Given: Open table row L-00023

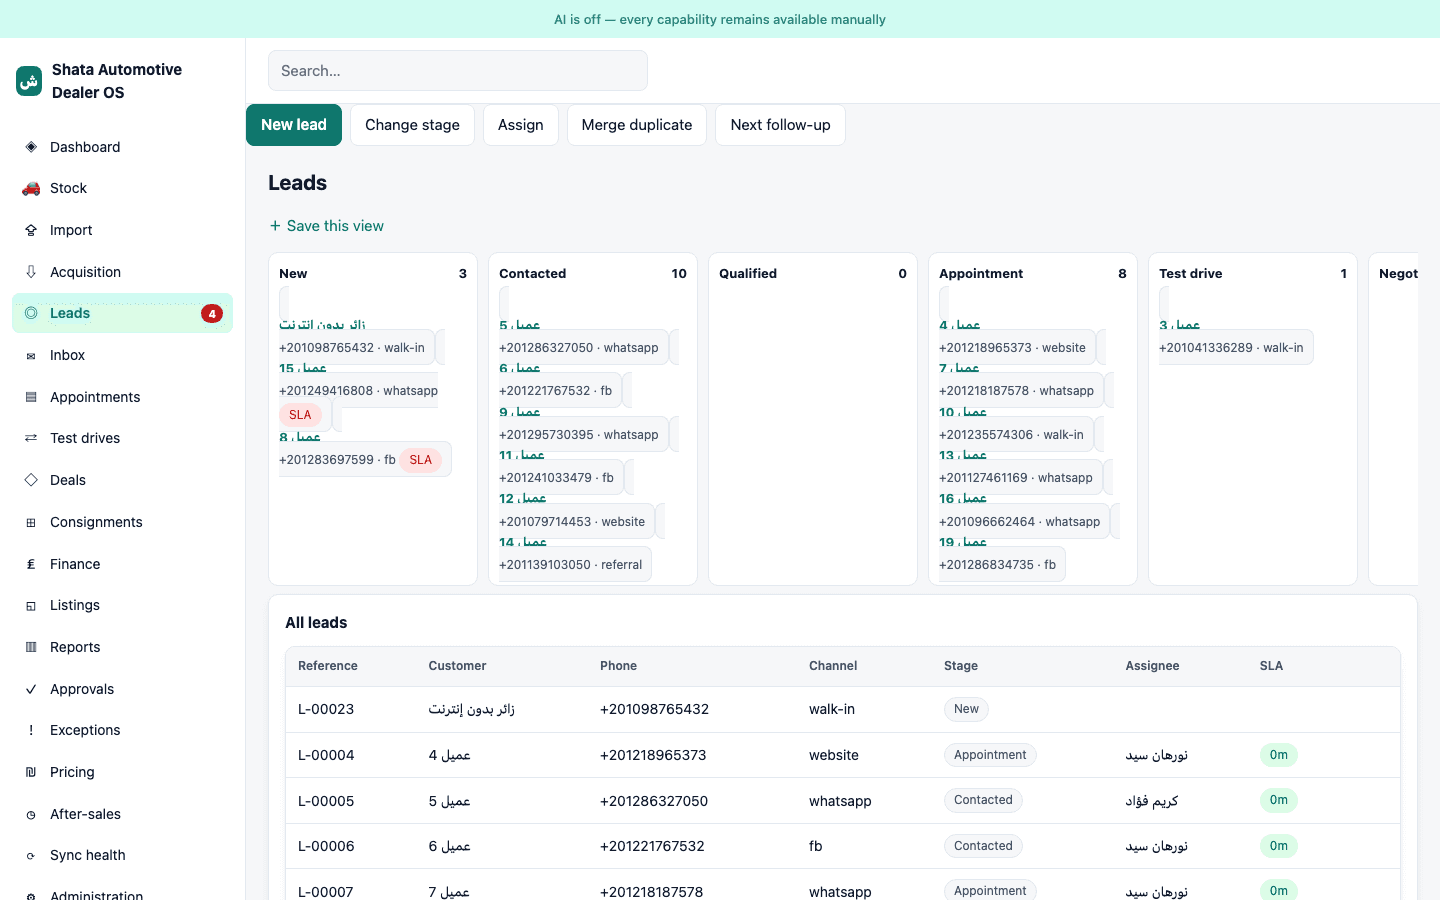Looking at the screenshot, I should [x=843, y=709].
